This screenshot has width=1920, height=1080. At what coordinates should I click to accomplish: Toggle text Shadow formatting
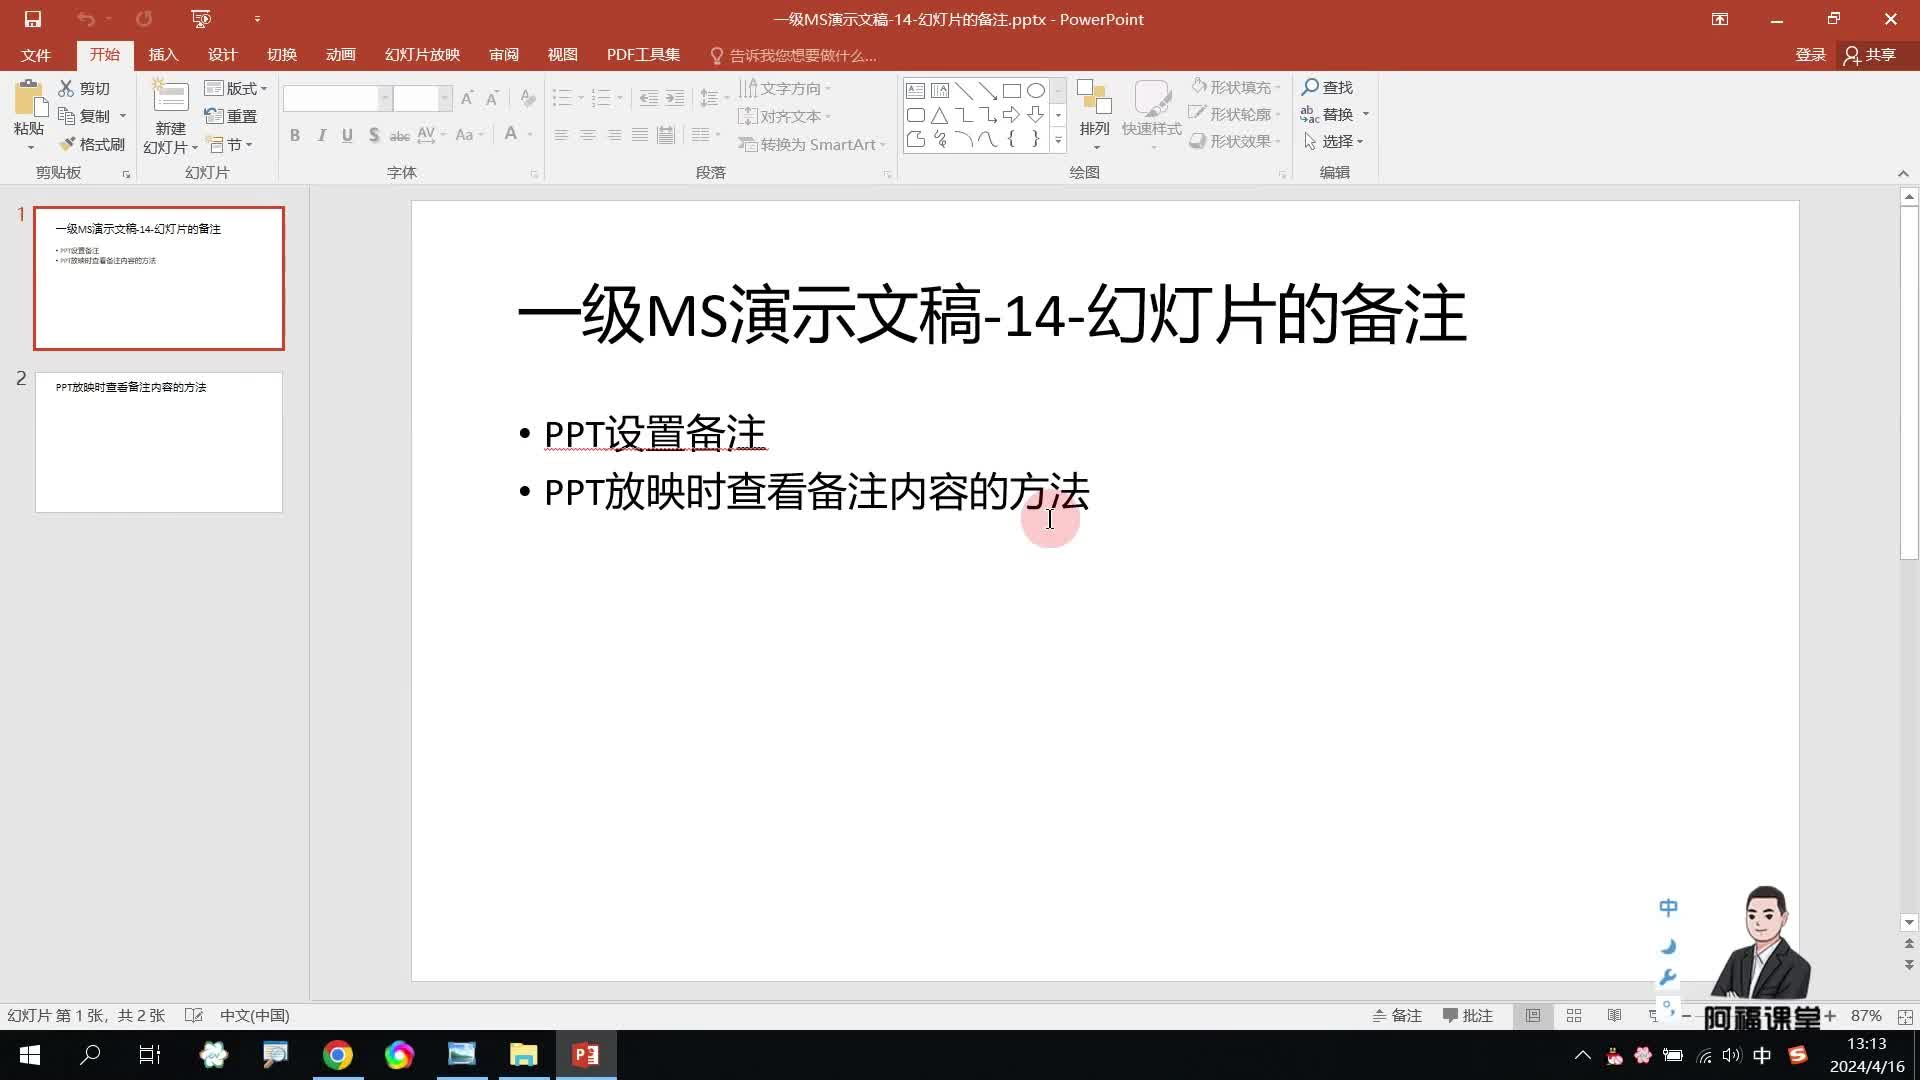tap(374, 135)
